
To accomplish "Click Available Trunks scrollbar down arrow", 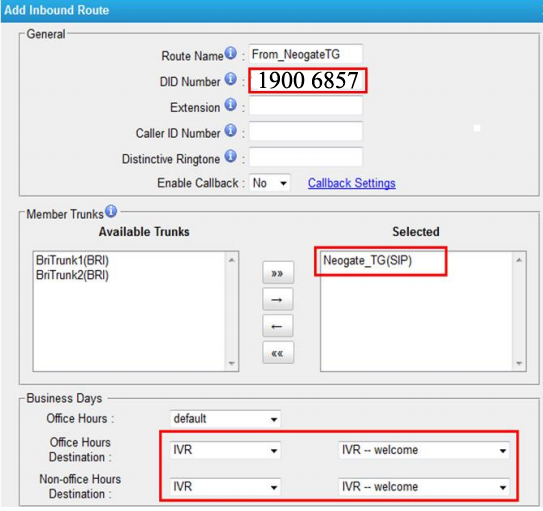I will 232,363.
